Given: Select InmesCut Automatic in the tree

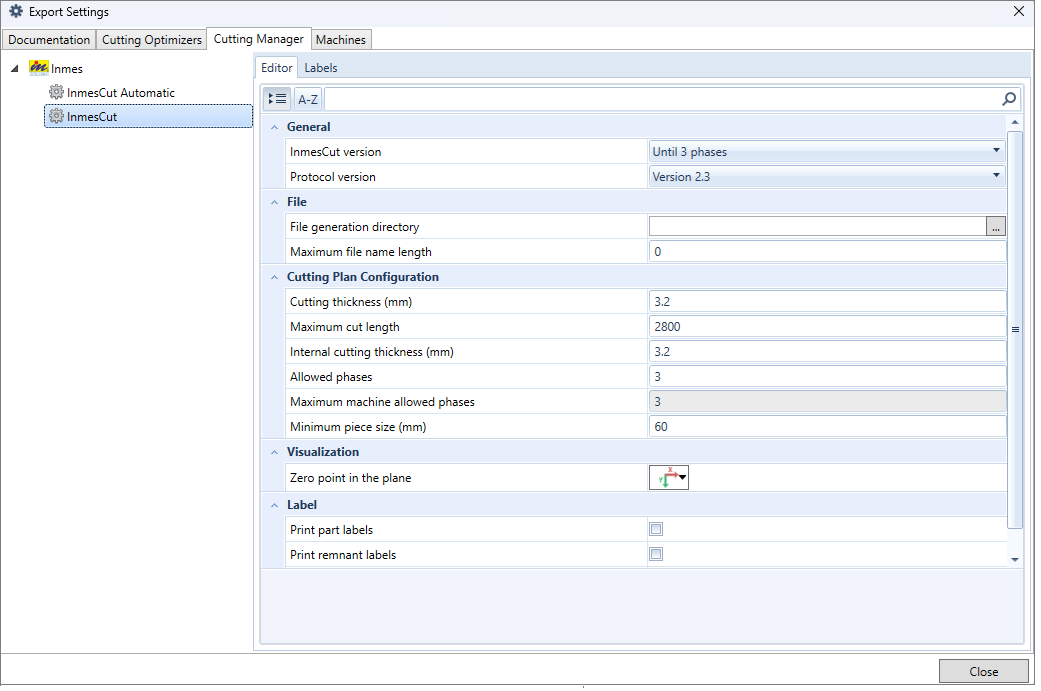Looking at the screenshot, I should click(121, 93).
